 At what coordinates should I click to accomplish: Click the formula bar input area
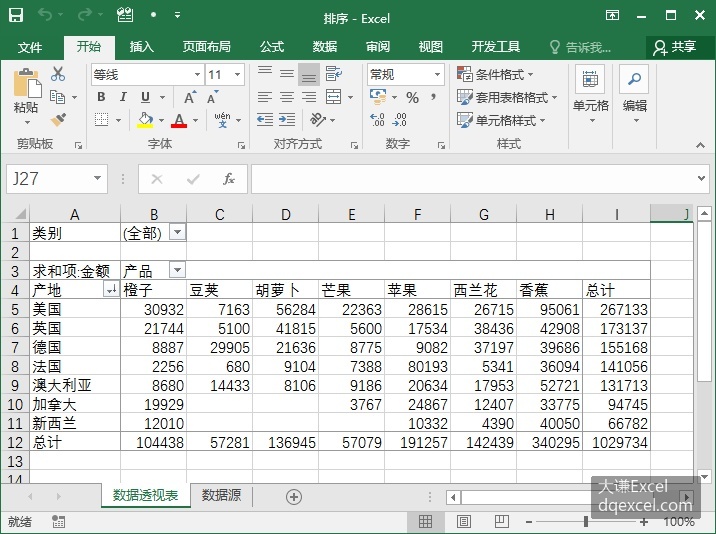(x=473, y=179)
